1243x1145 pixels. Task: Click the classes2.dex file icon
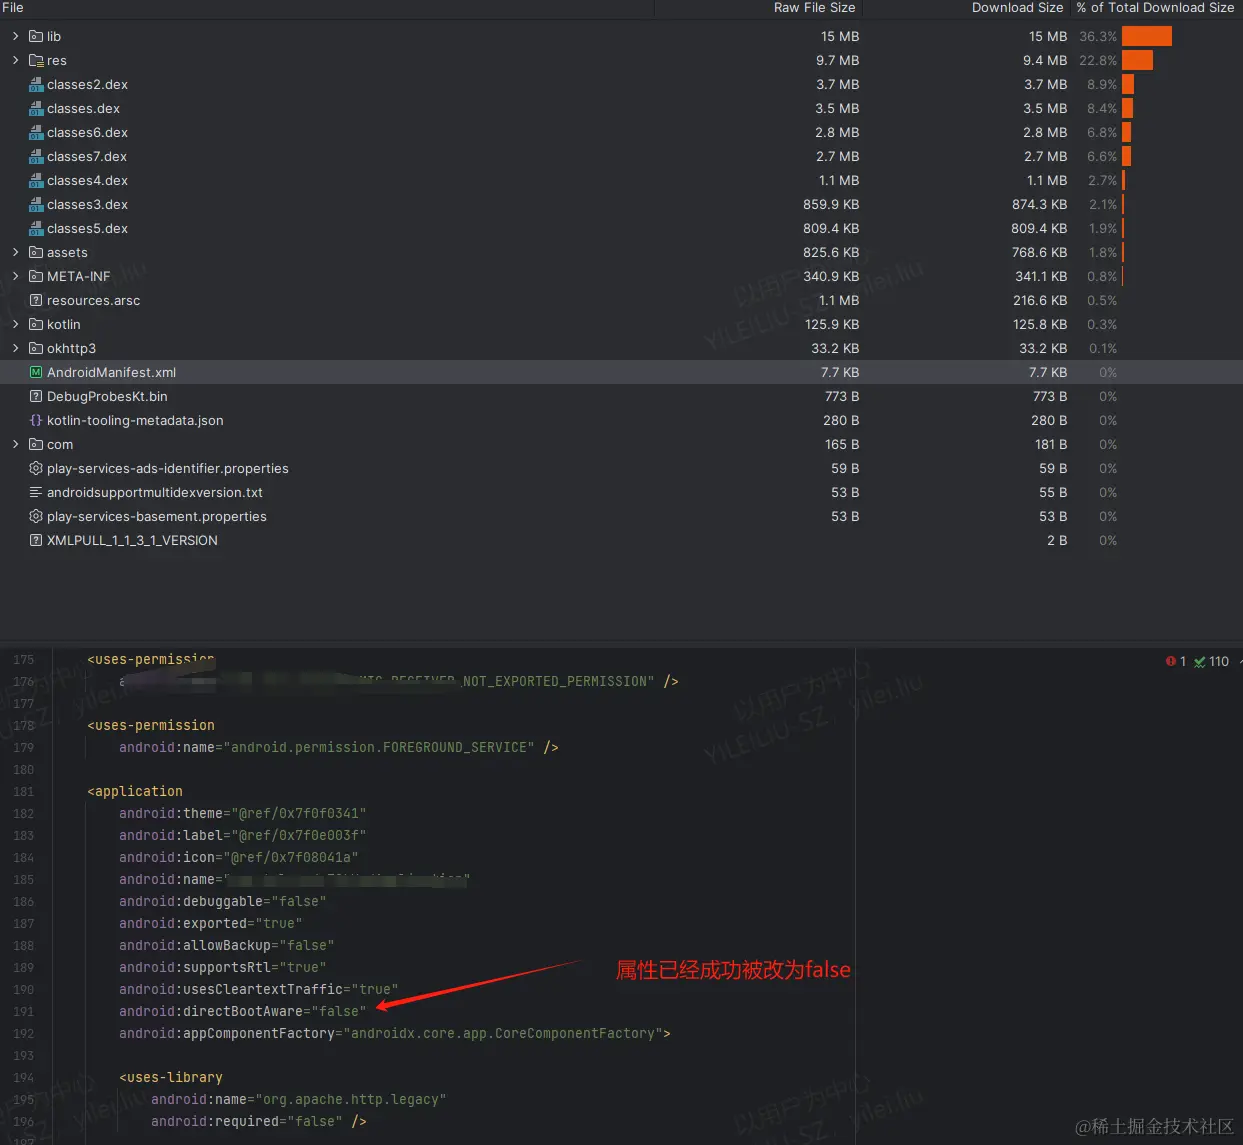point(36,84)
